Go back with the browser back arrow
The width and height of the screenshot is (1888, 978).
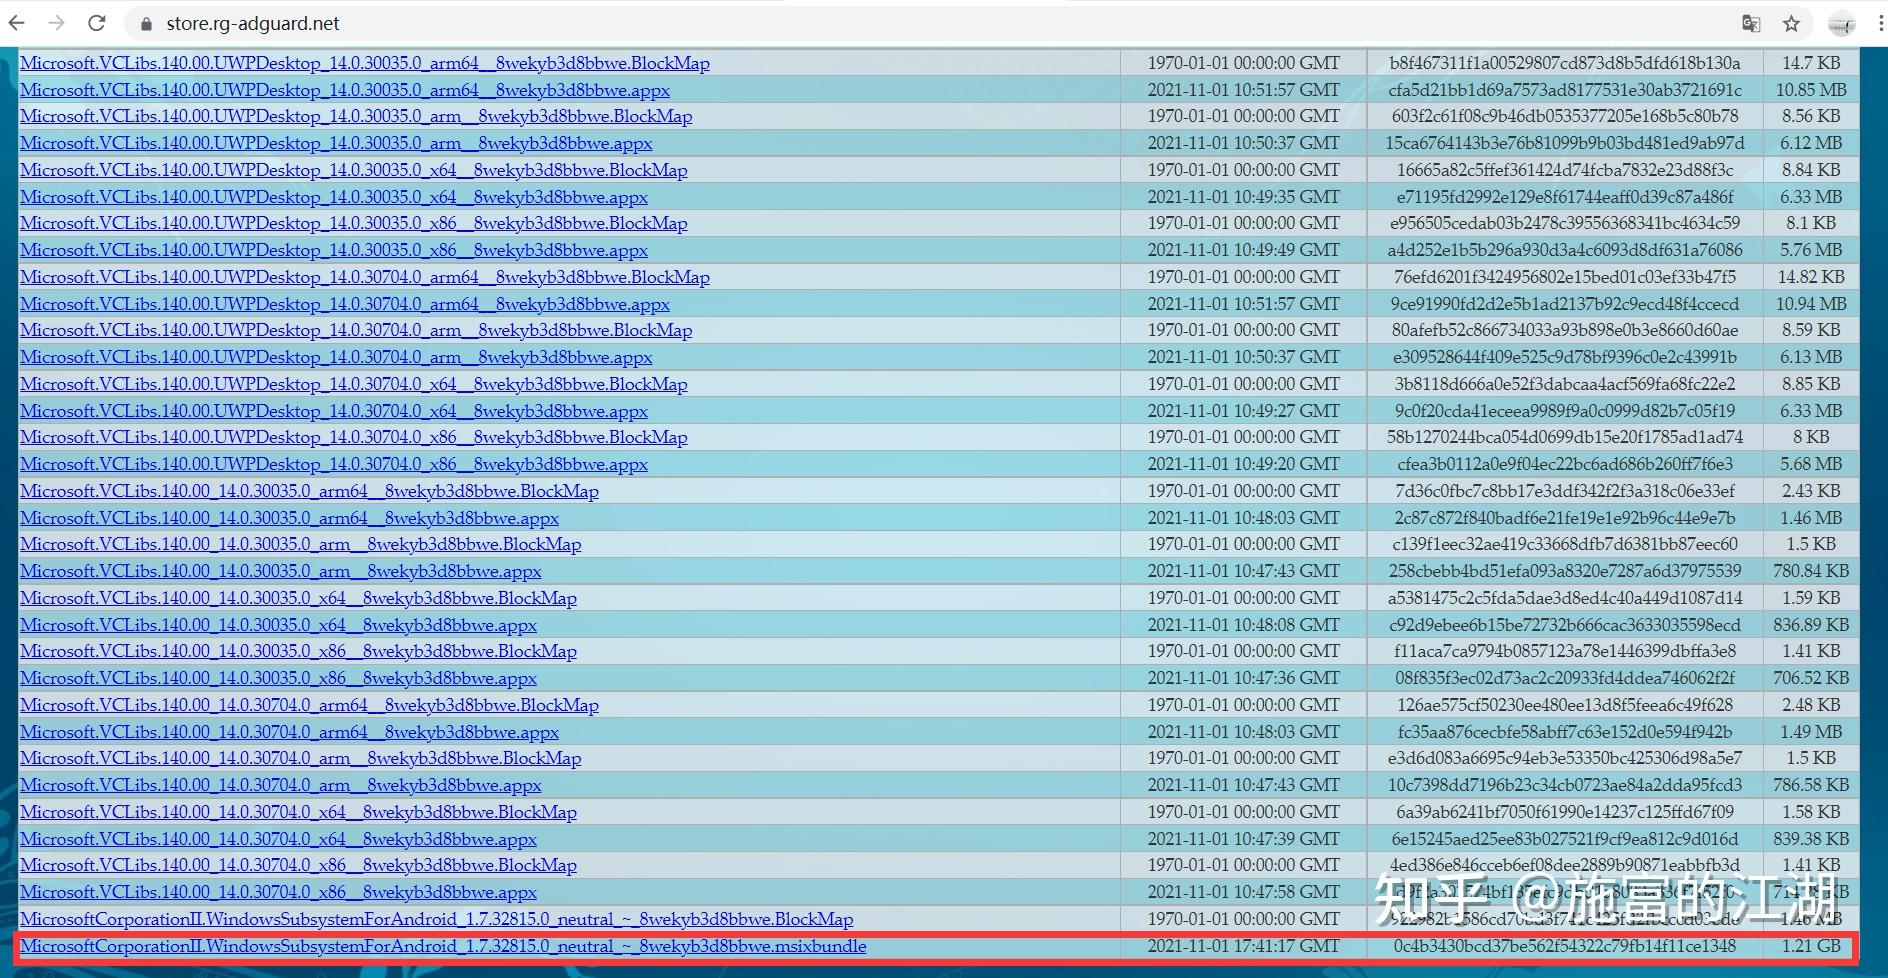[x=17, y=23]
